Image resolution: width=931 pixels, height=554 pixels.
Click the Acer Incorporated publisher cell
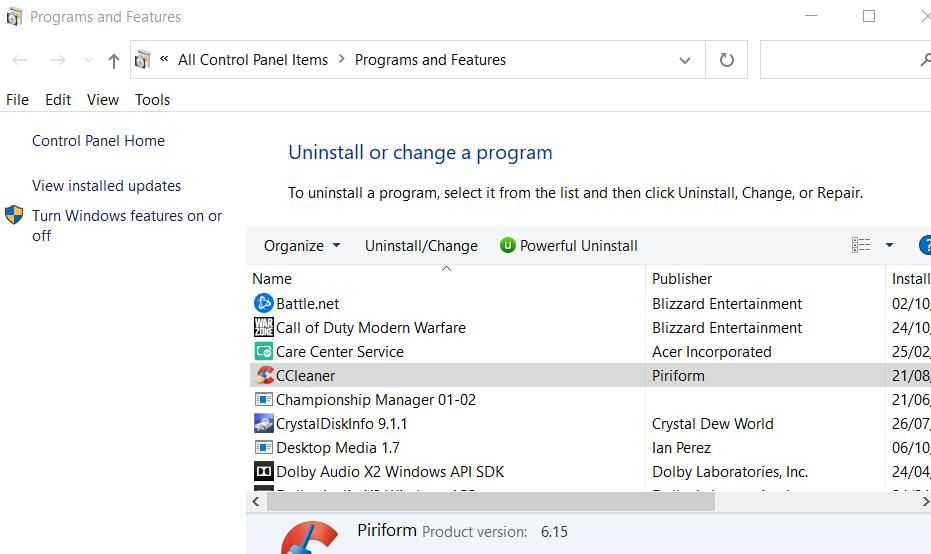point(711,352)
